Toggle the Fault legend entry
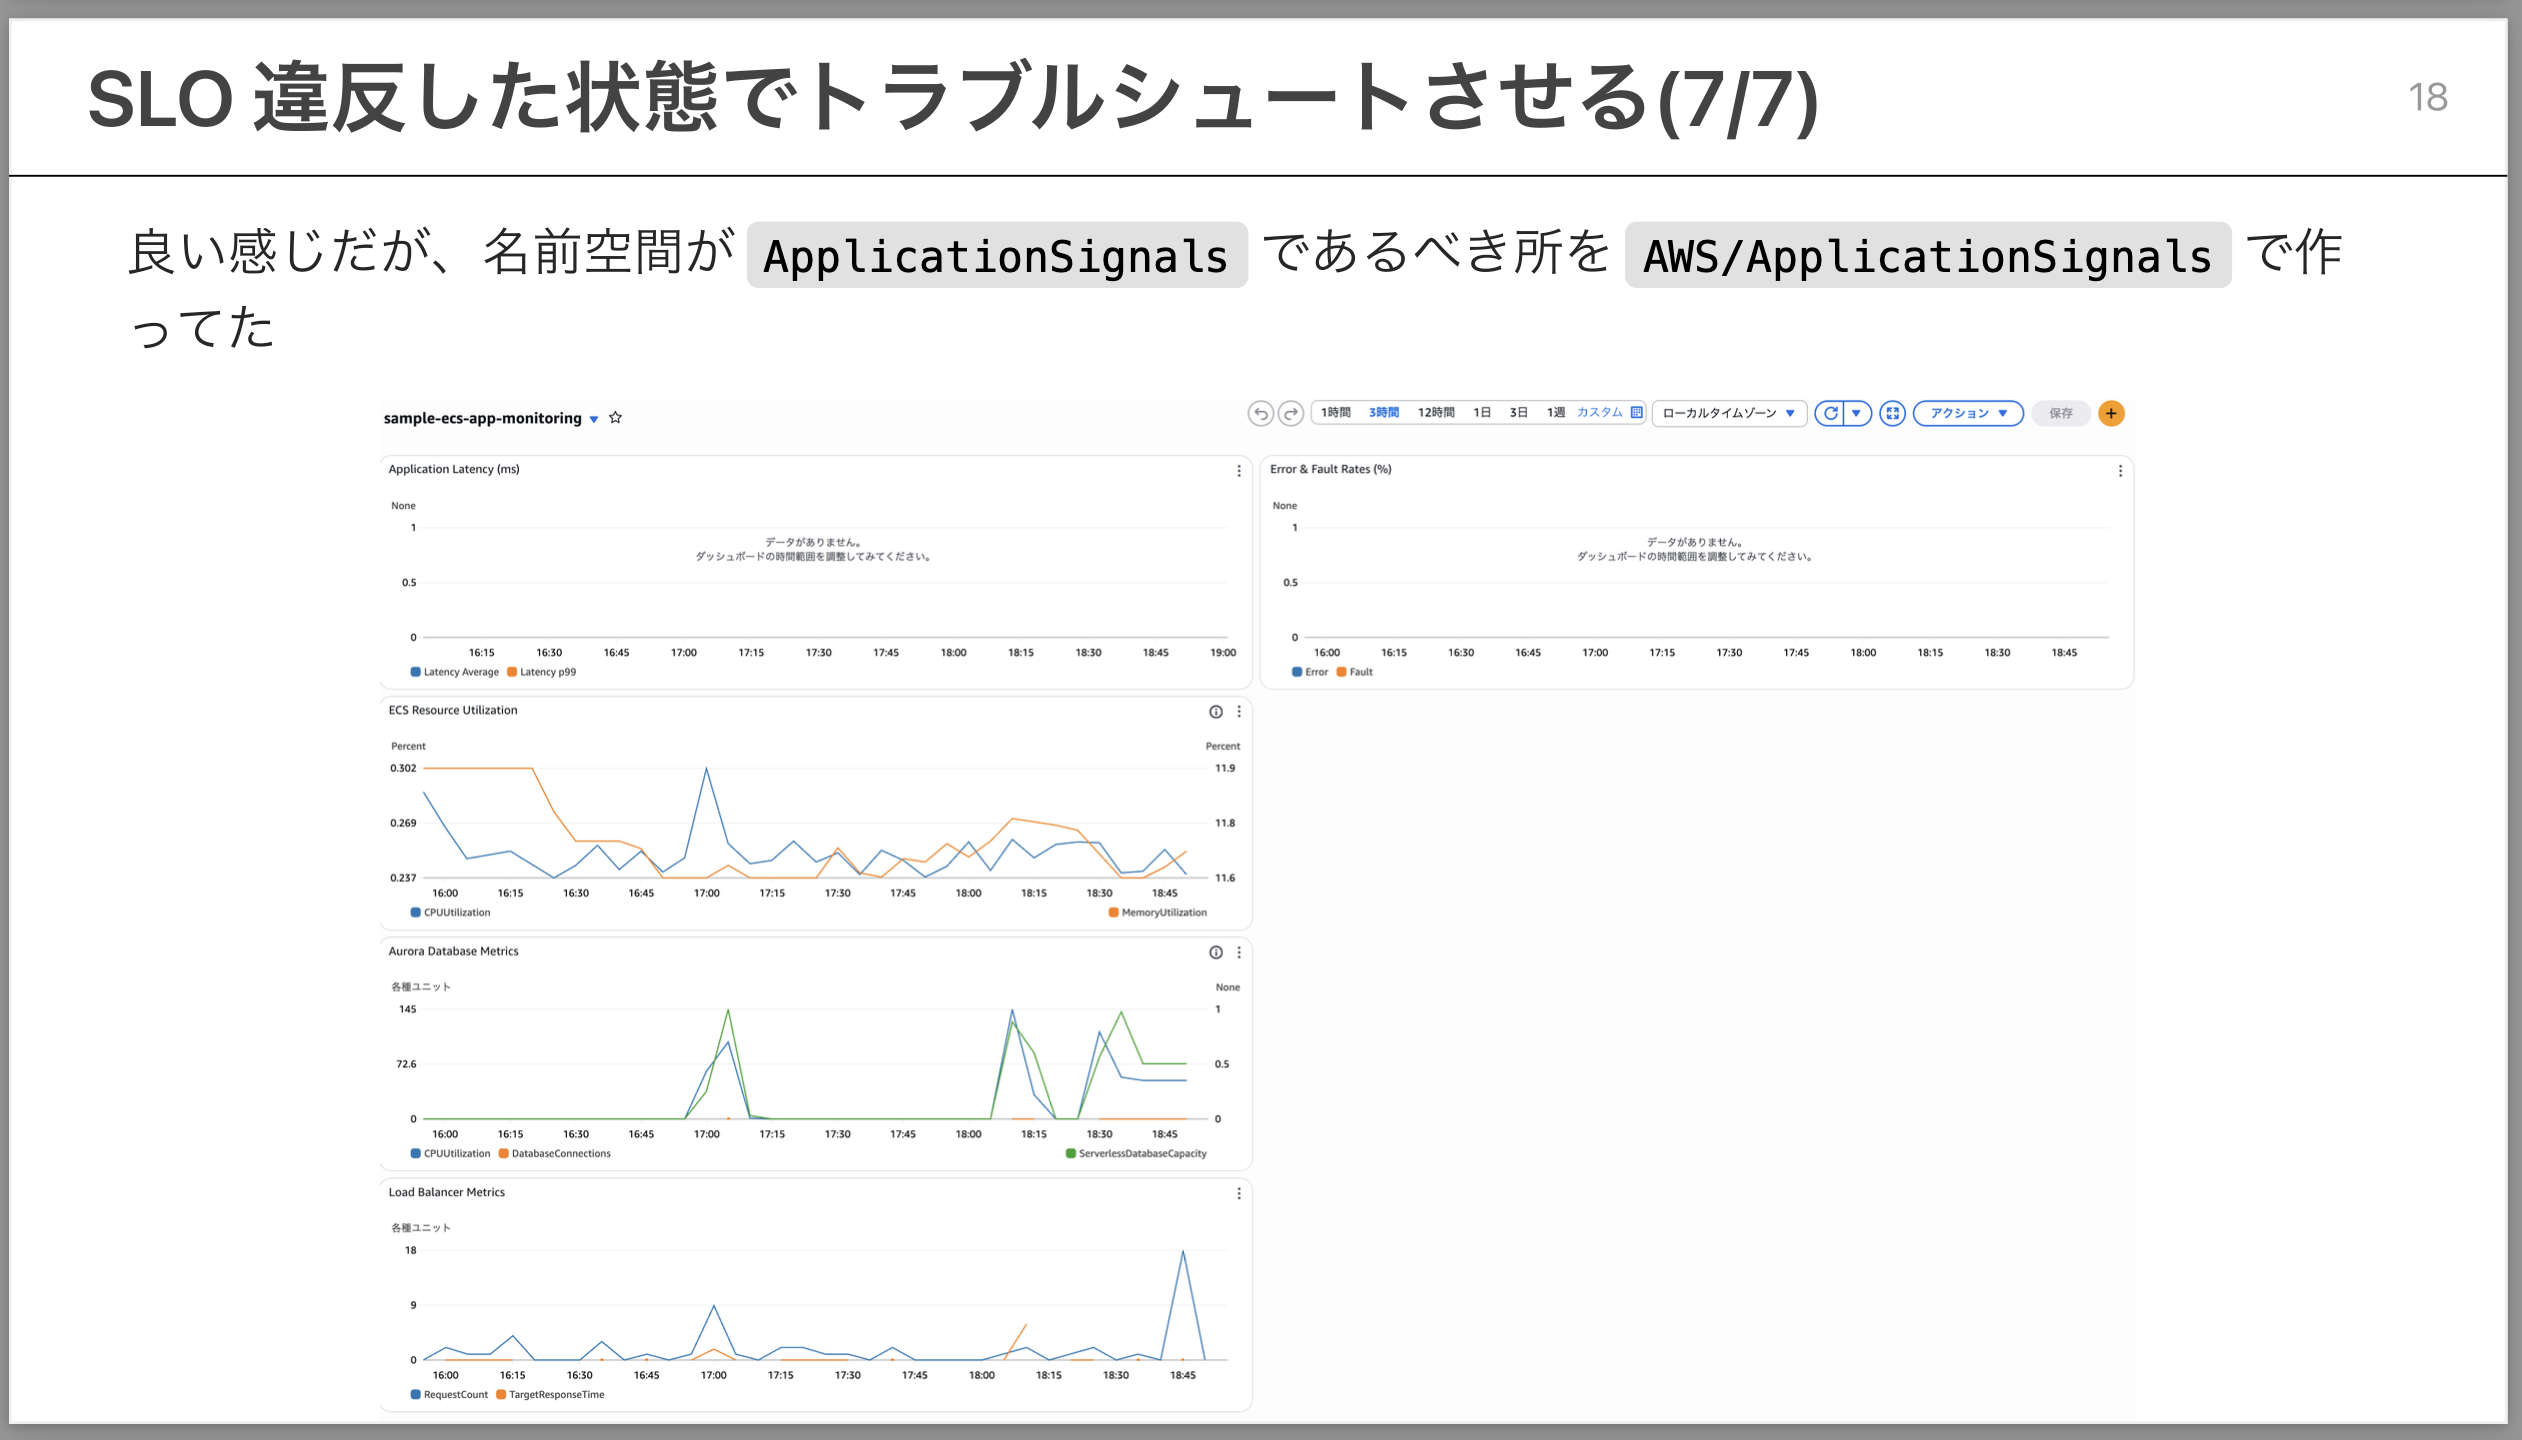Screen dimensions: 2522x1440 pos(1355,672)
